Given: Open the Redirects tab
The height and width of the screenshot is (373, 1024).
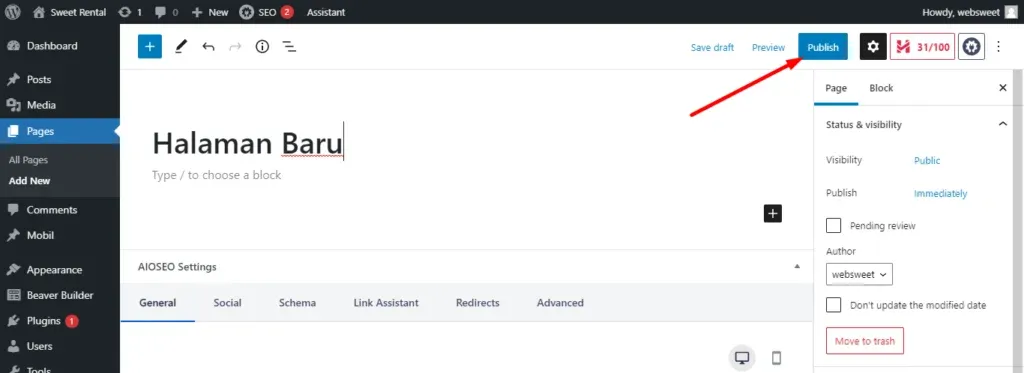Looking at the screenshot, I should [x=477, y=302].
